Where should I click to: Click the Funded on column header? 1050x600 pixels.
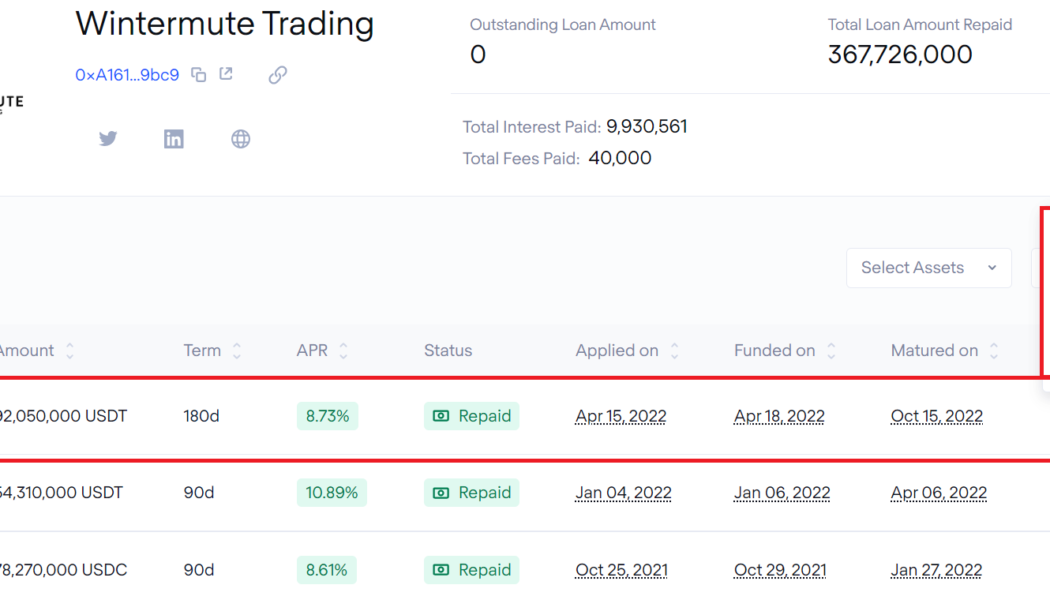click(775, 350)
